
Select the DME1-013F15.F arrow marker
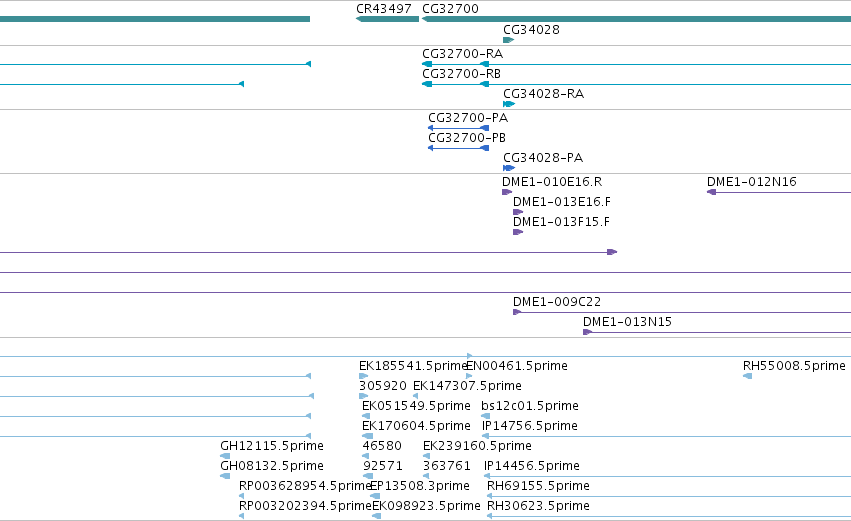(518, 232)
